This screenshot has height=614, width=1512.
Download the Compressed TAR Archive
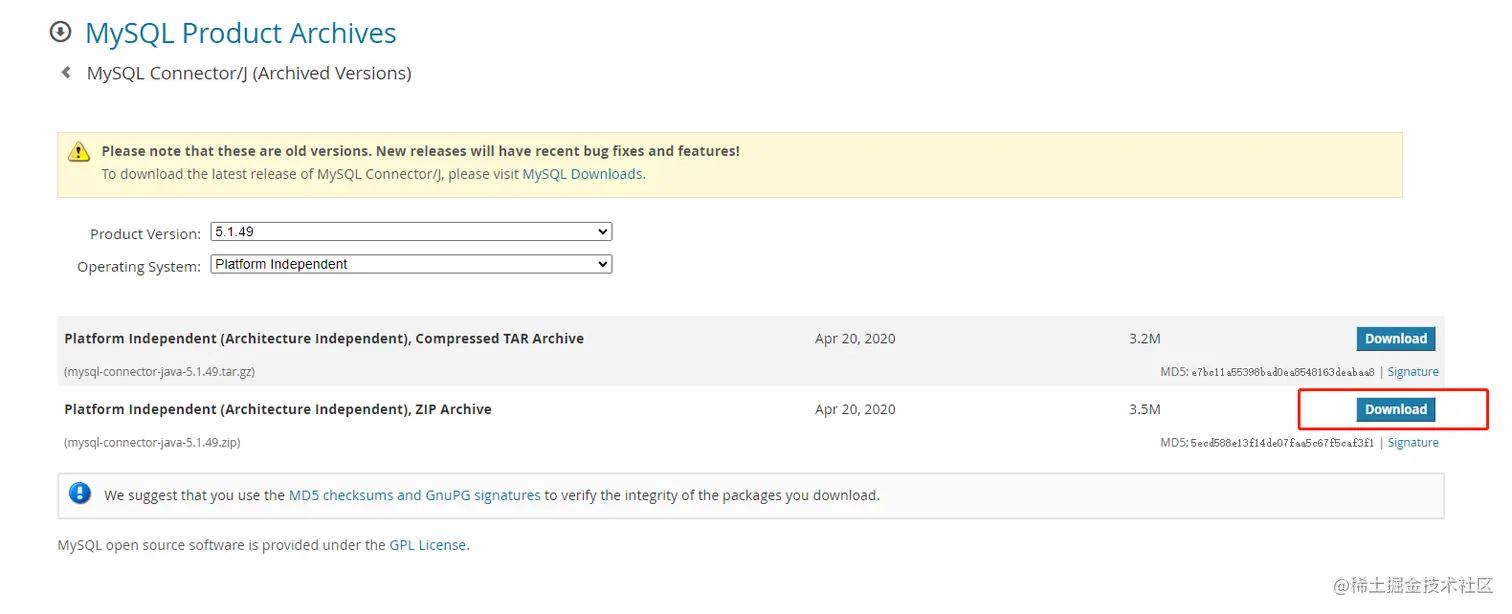[x=1395, y=338]
